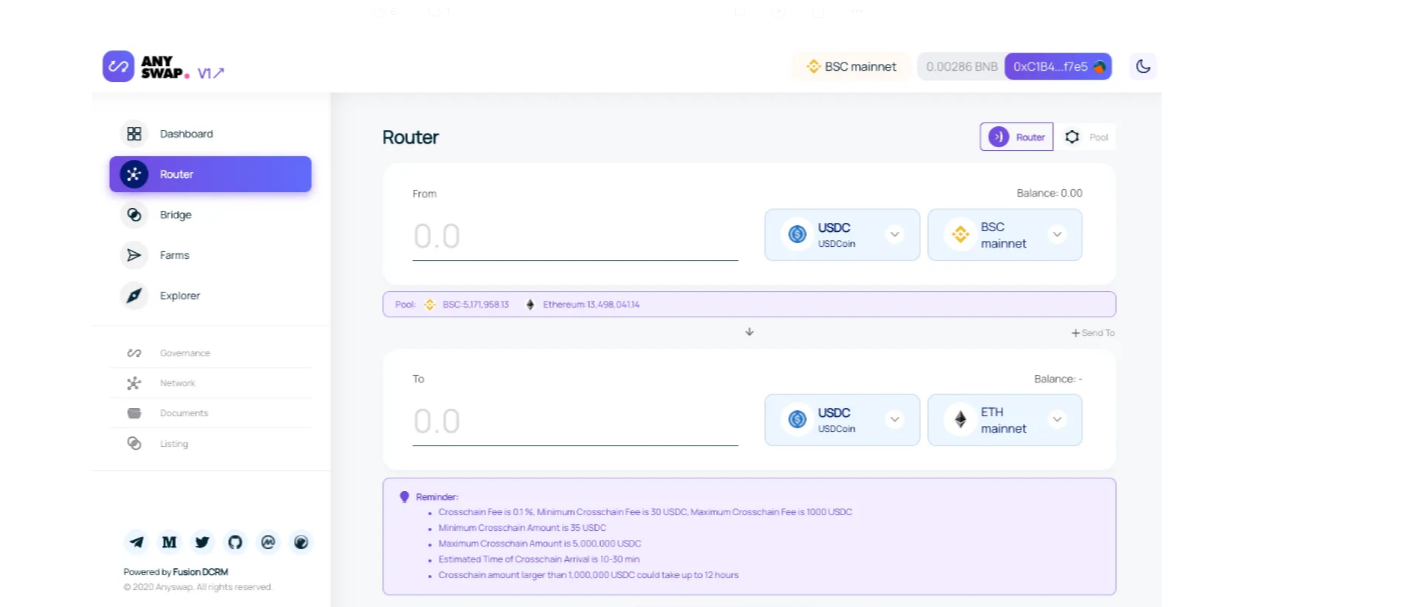Select Router in the sidebar
Screen dimensions: 1408x607
(210, 174)
